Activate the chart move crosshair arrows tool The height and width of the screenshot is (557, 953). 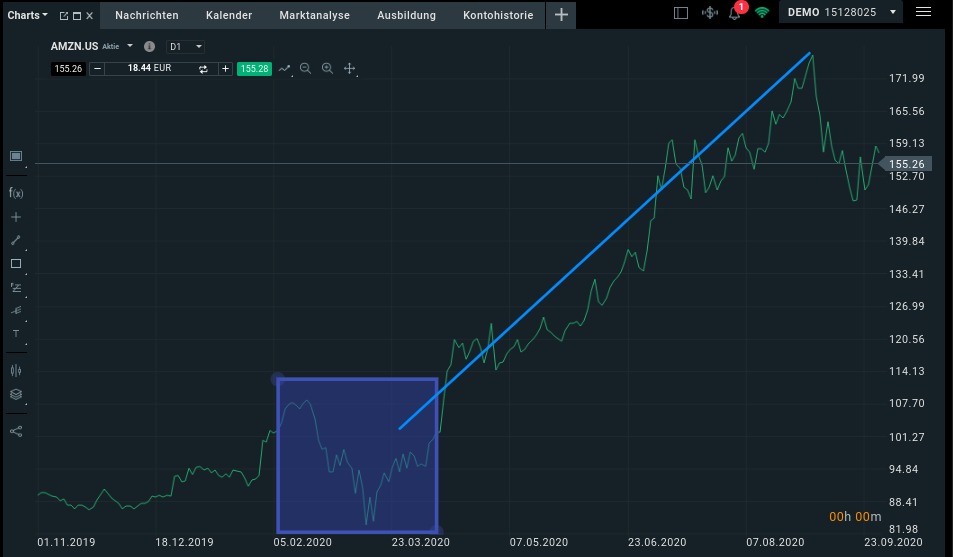coord(349,69)
